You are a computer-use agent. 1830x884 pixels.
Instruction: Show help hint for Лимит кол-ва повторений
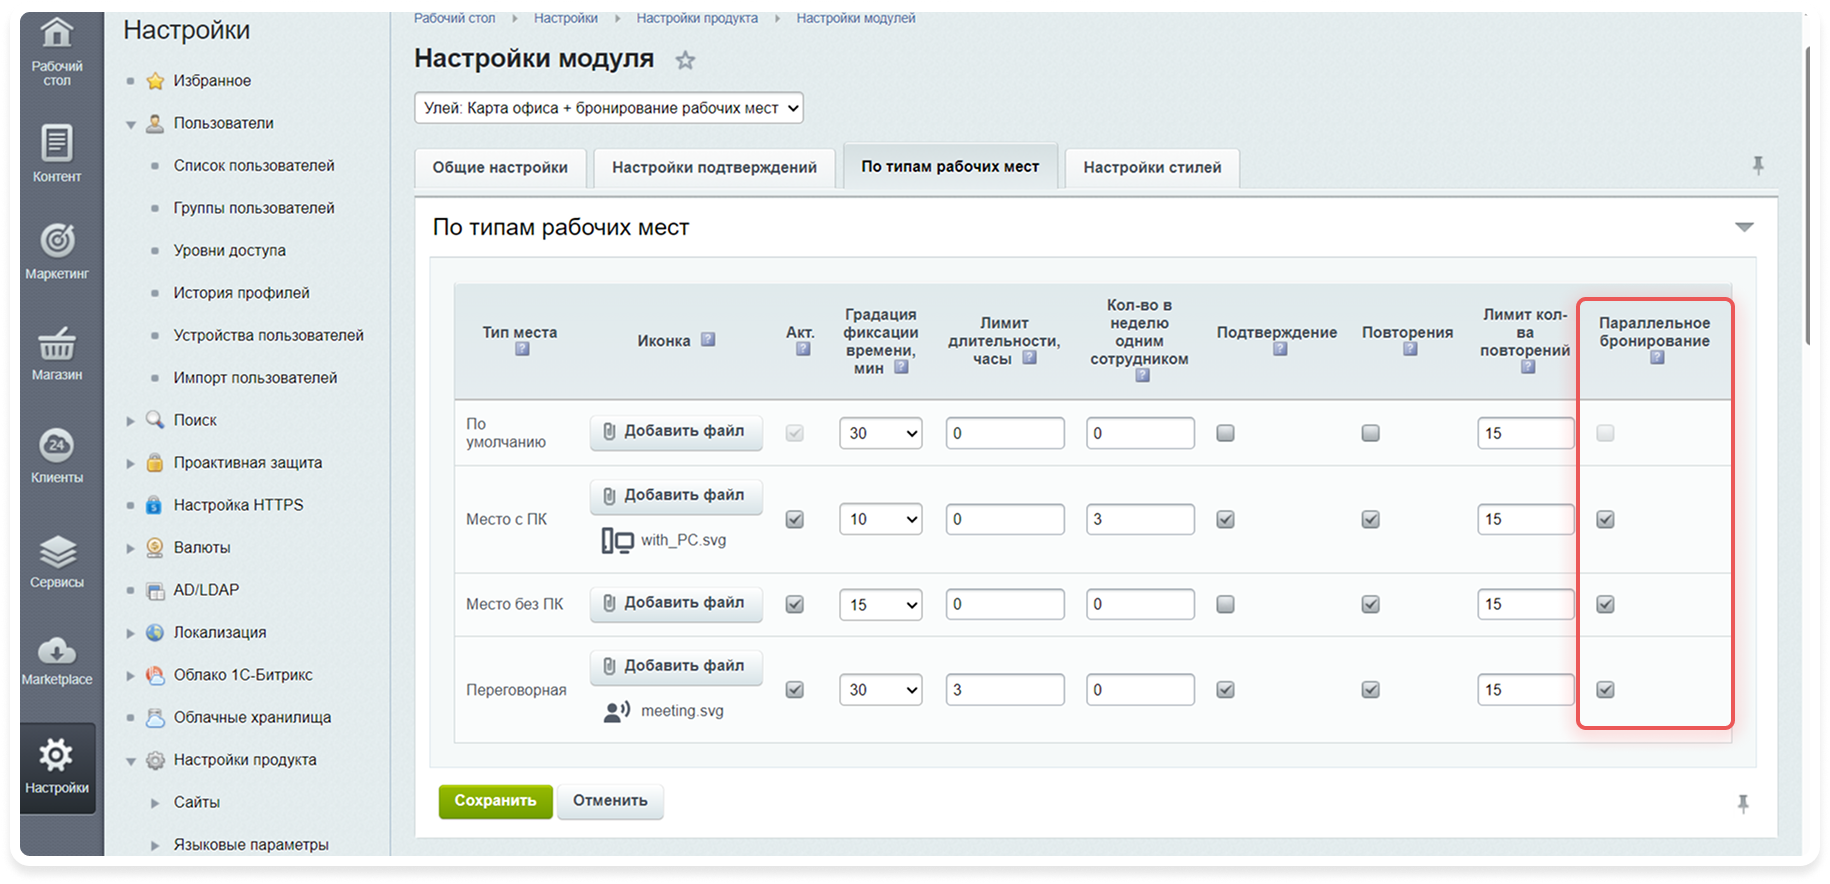point(1528,367)
